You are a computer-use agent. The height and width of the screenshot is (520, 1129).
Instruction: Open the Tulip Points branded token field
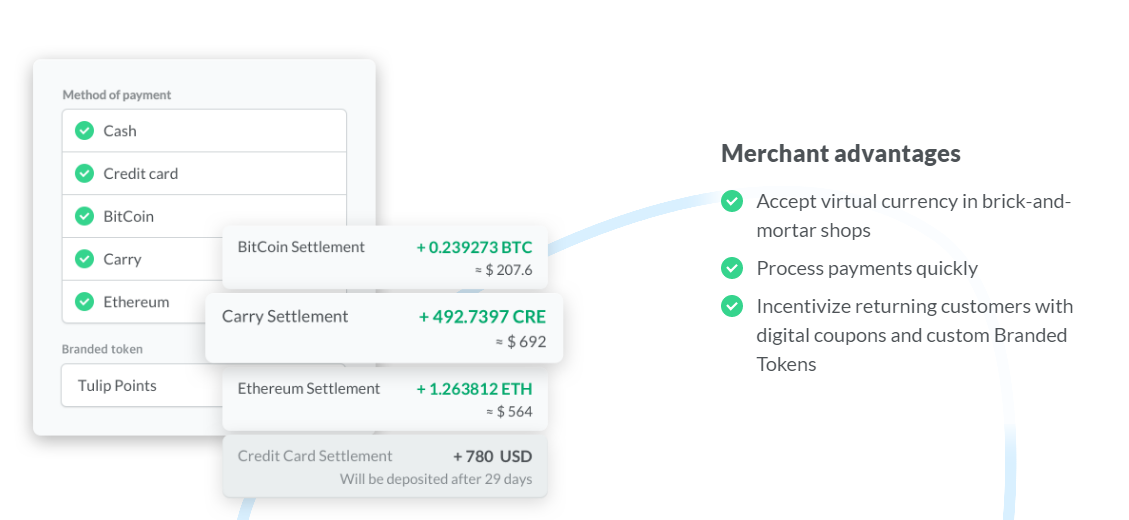coord(140,386)
